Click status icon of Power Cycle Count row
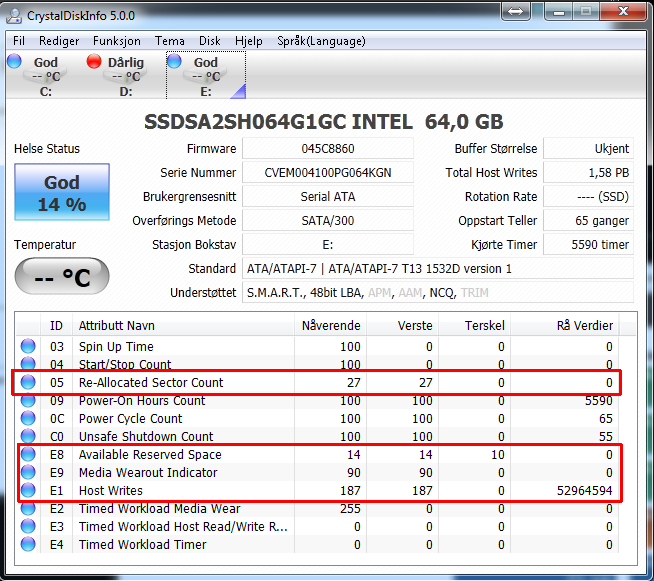The image size is (654, 581). click(28, 418)
